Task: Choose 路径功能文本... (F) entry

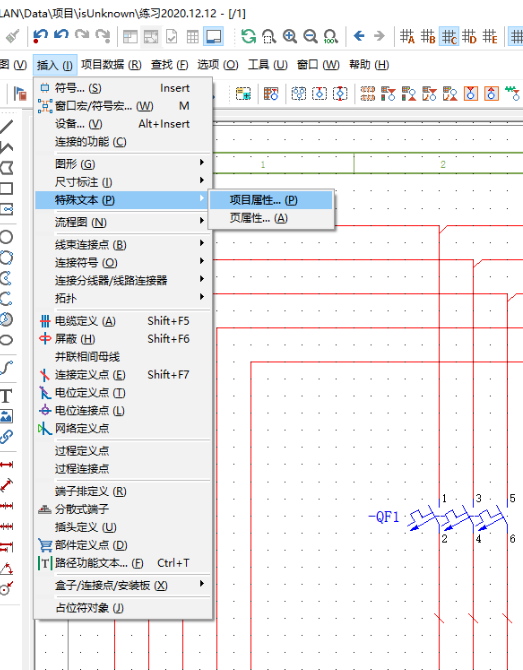Action: (x=123, y=563)
